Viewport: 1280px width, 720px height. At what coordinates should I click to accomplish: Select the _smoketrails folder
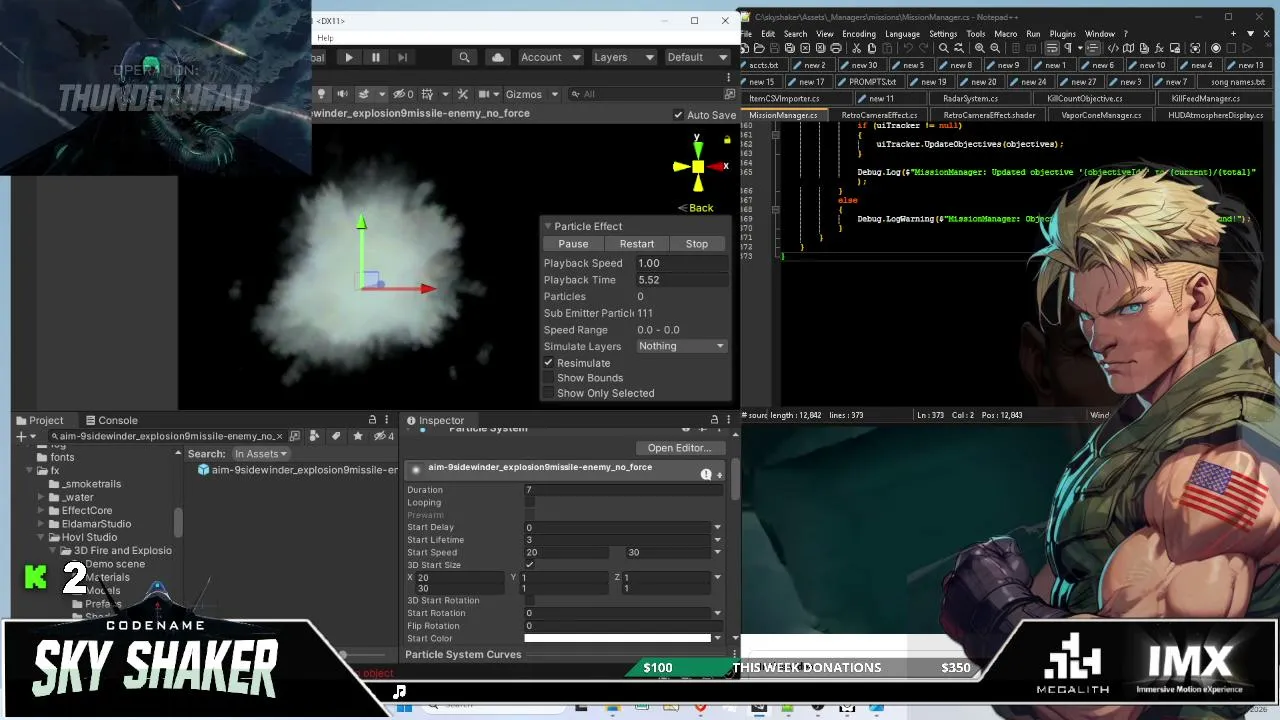pos(91,484)
